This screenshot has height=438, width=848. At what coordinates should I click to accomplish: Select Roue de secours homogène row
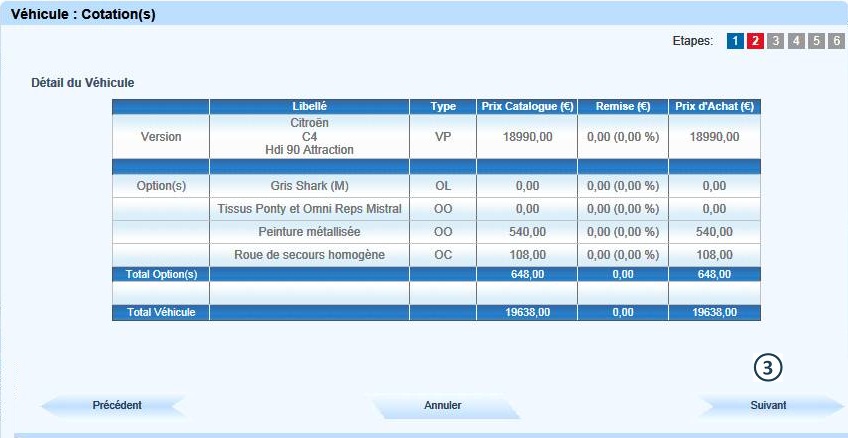(309, 255)
